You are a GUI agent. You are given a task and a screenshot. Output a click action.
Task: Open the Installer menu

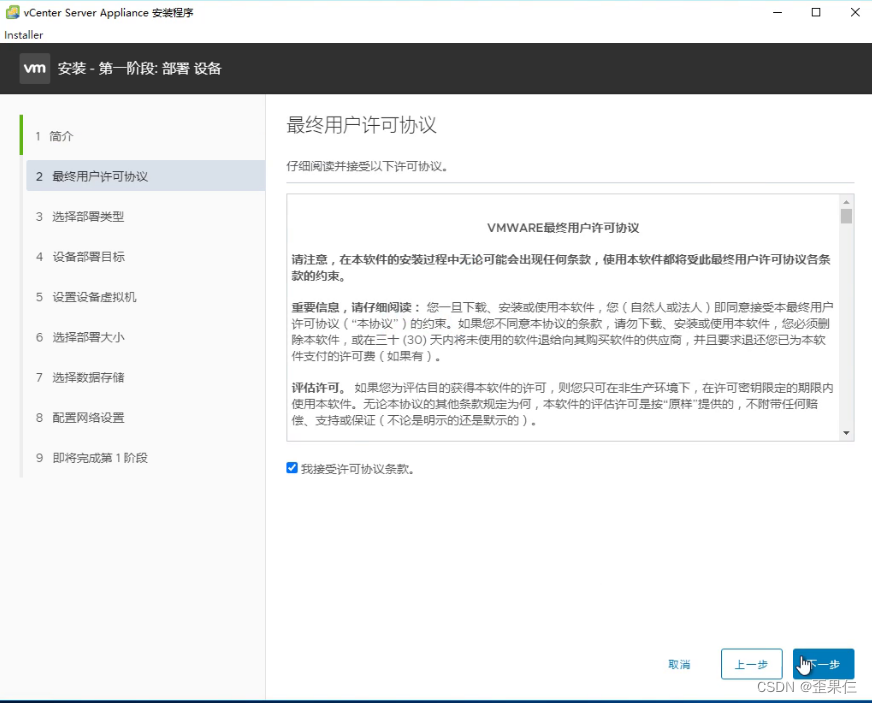23,34
